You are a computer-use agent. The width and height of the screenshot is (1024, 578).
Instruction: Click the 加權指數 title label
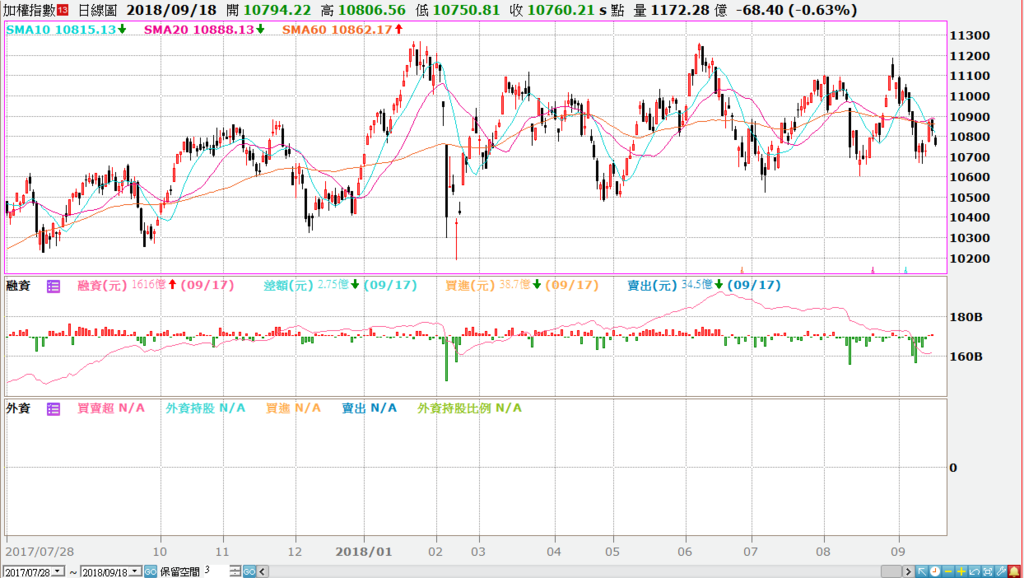[x=30, y=10]
